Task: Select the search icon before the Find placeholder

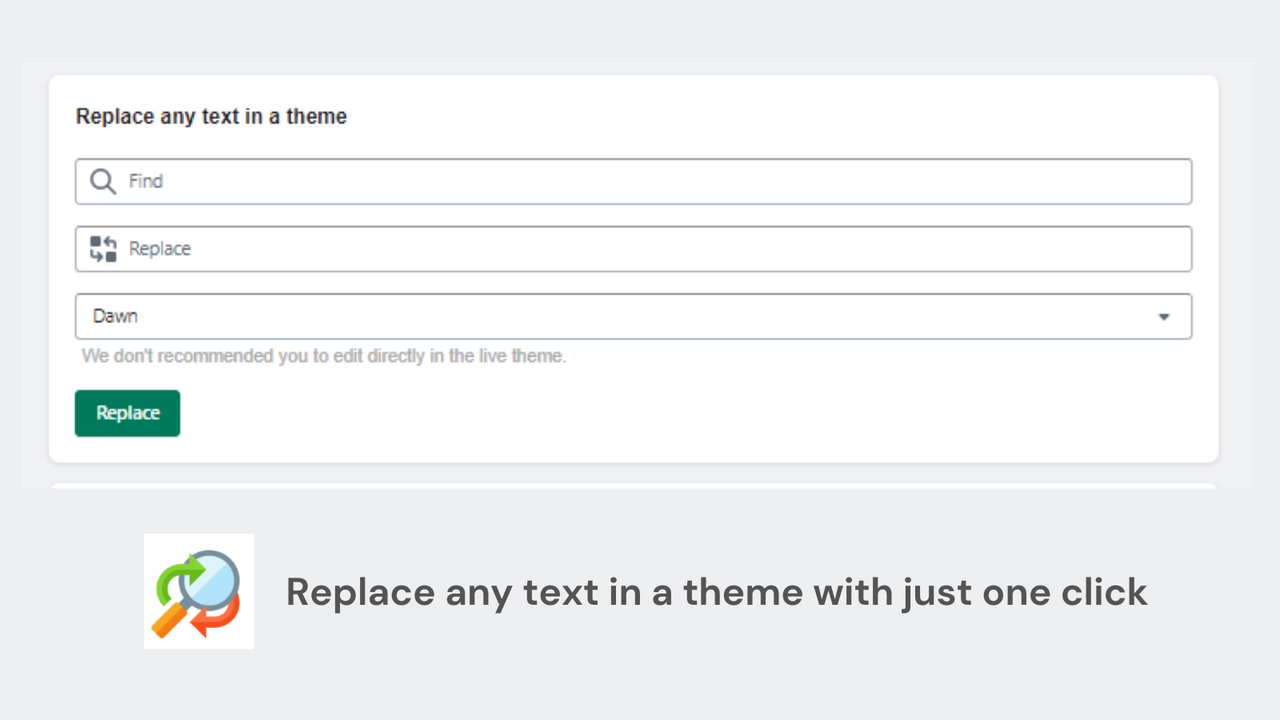Action: tap(102, 181)
